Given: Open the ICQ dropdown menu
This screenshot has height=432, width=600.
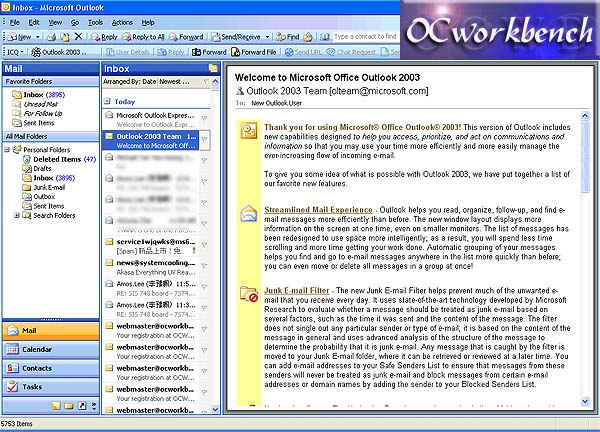Looking at the screenshot, I should pos(15,52).
